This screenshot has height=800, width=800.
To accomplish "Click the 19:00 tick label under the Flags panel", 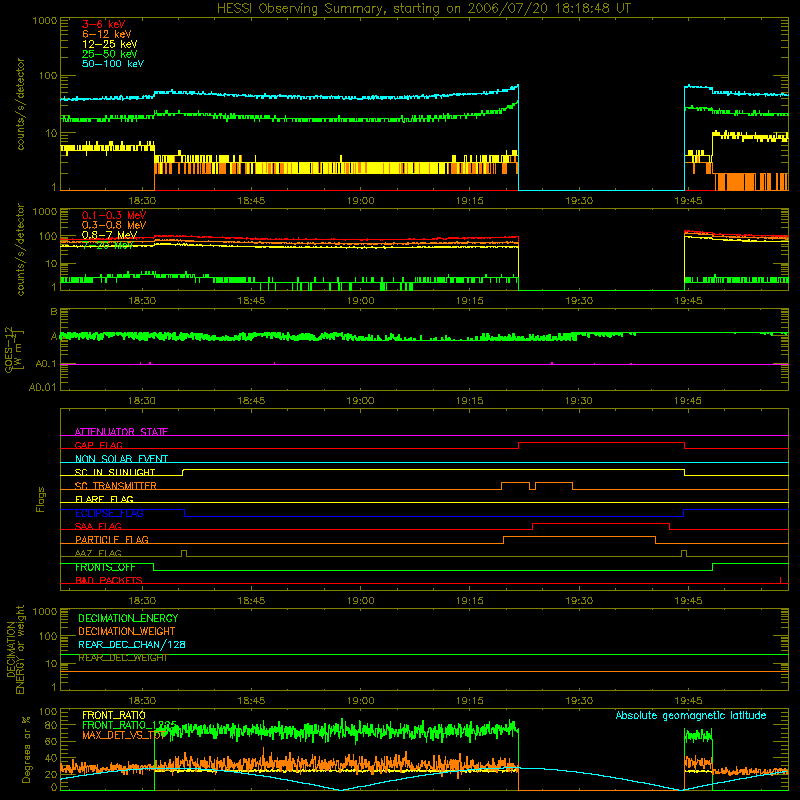I will (x=360, y=600).
